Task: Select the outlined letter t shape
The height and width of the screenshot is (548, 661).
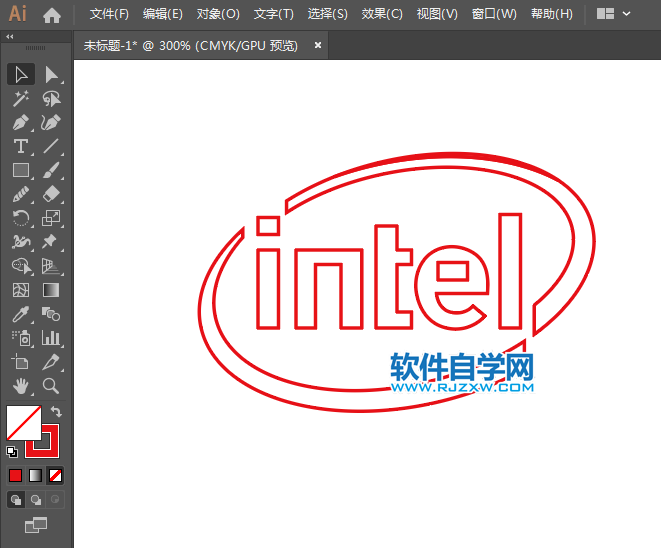Action: [x=393, y=277]
